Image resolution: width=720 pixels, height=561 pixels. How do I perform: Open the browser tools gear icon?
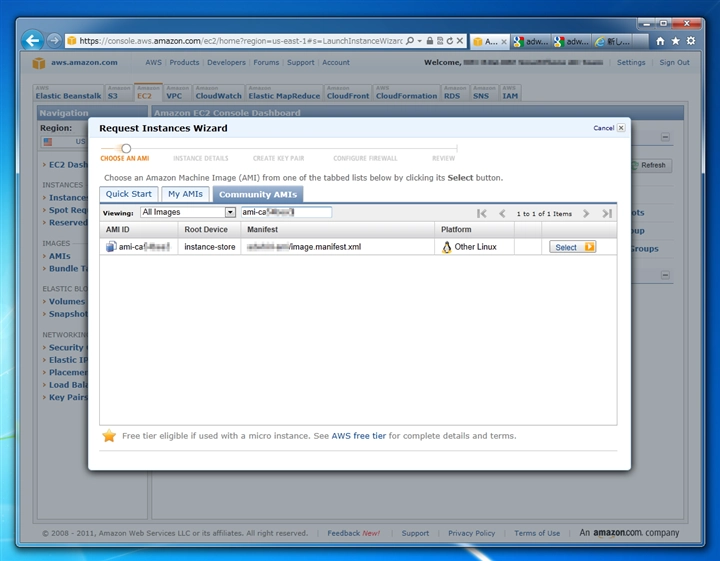tap(691, 41)
